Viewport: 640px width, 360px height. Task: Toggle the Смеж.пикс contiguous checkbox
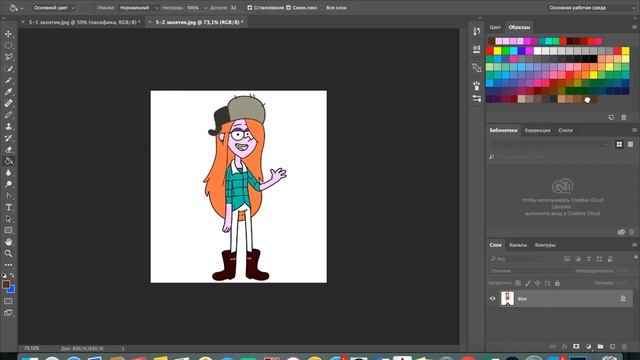pos(289,8)
